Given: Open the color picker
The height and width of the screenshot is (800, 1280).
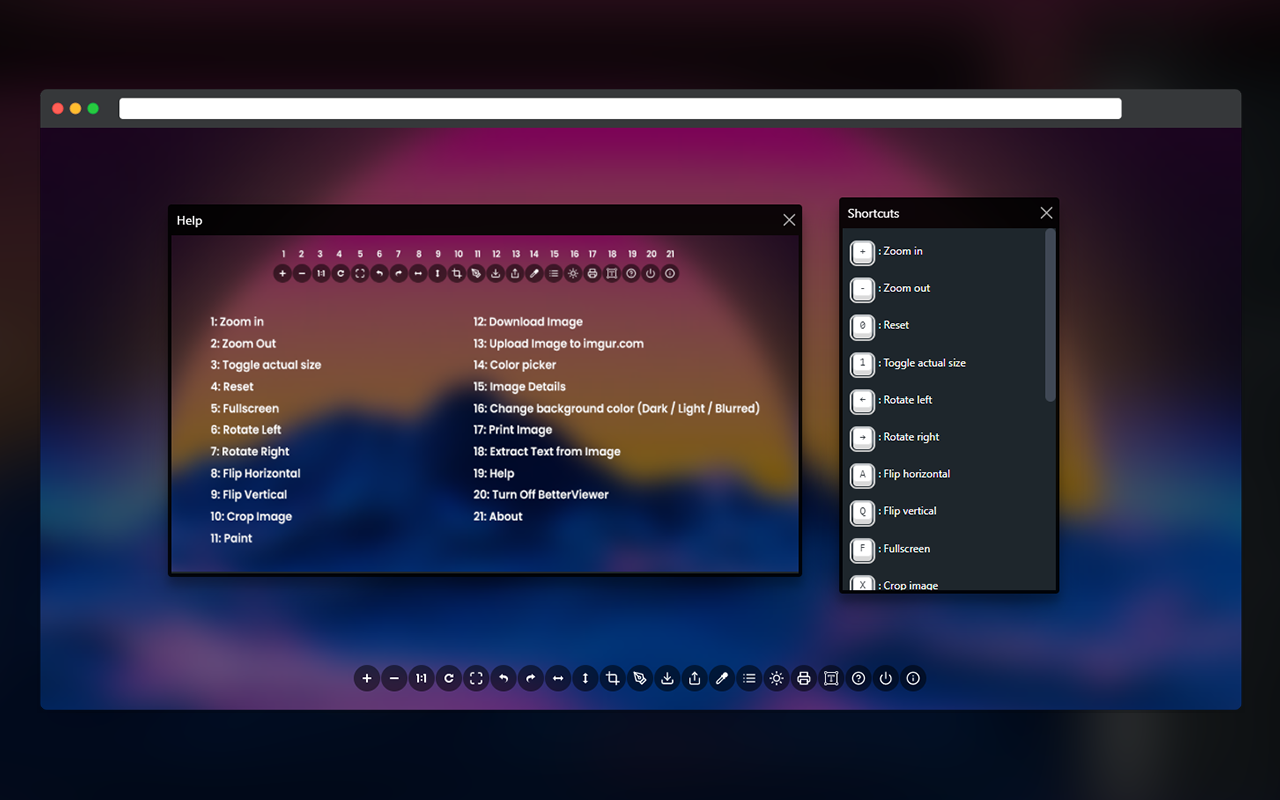Looking at the screenshot, I should tap(722, 678).
